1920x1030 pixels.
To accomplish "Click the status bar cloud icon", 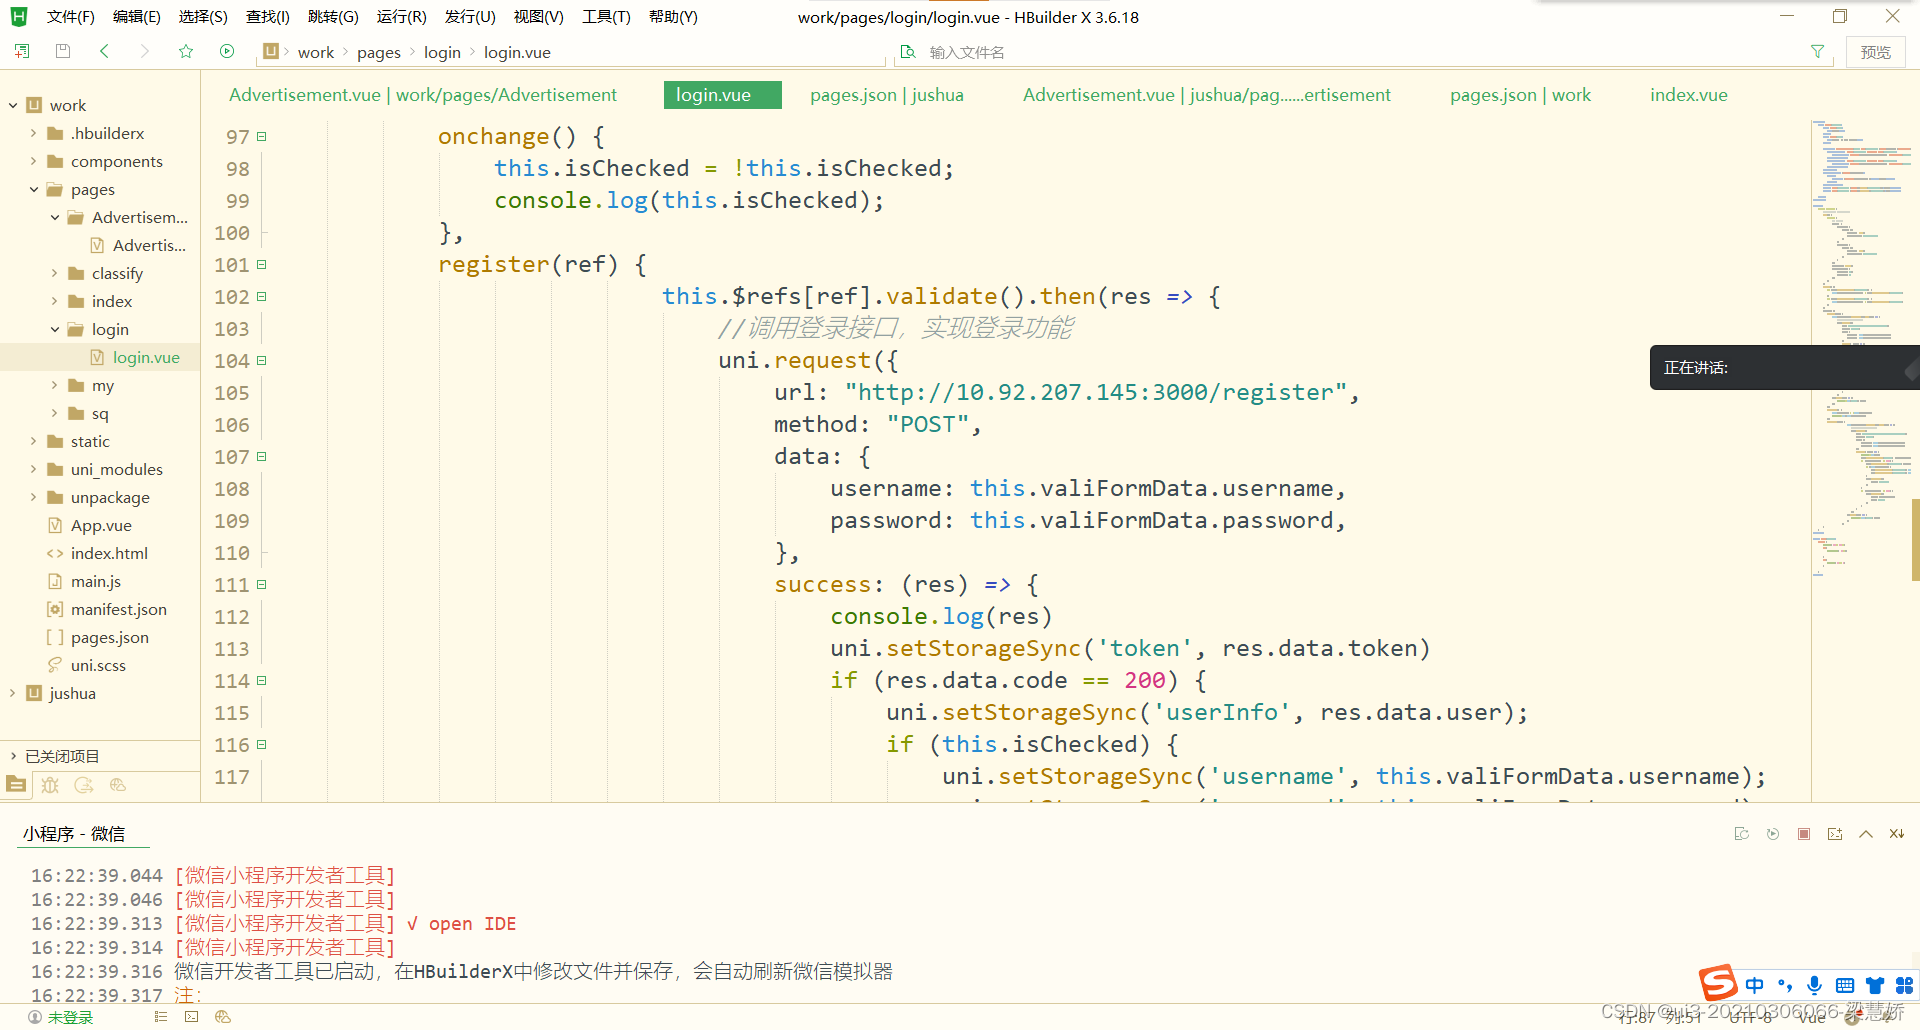I will pyautogui.click(x=223, y=1017).
